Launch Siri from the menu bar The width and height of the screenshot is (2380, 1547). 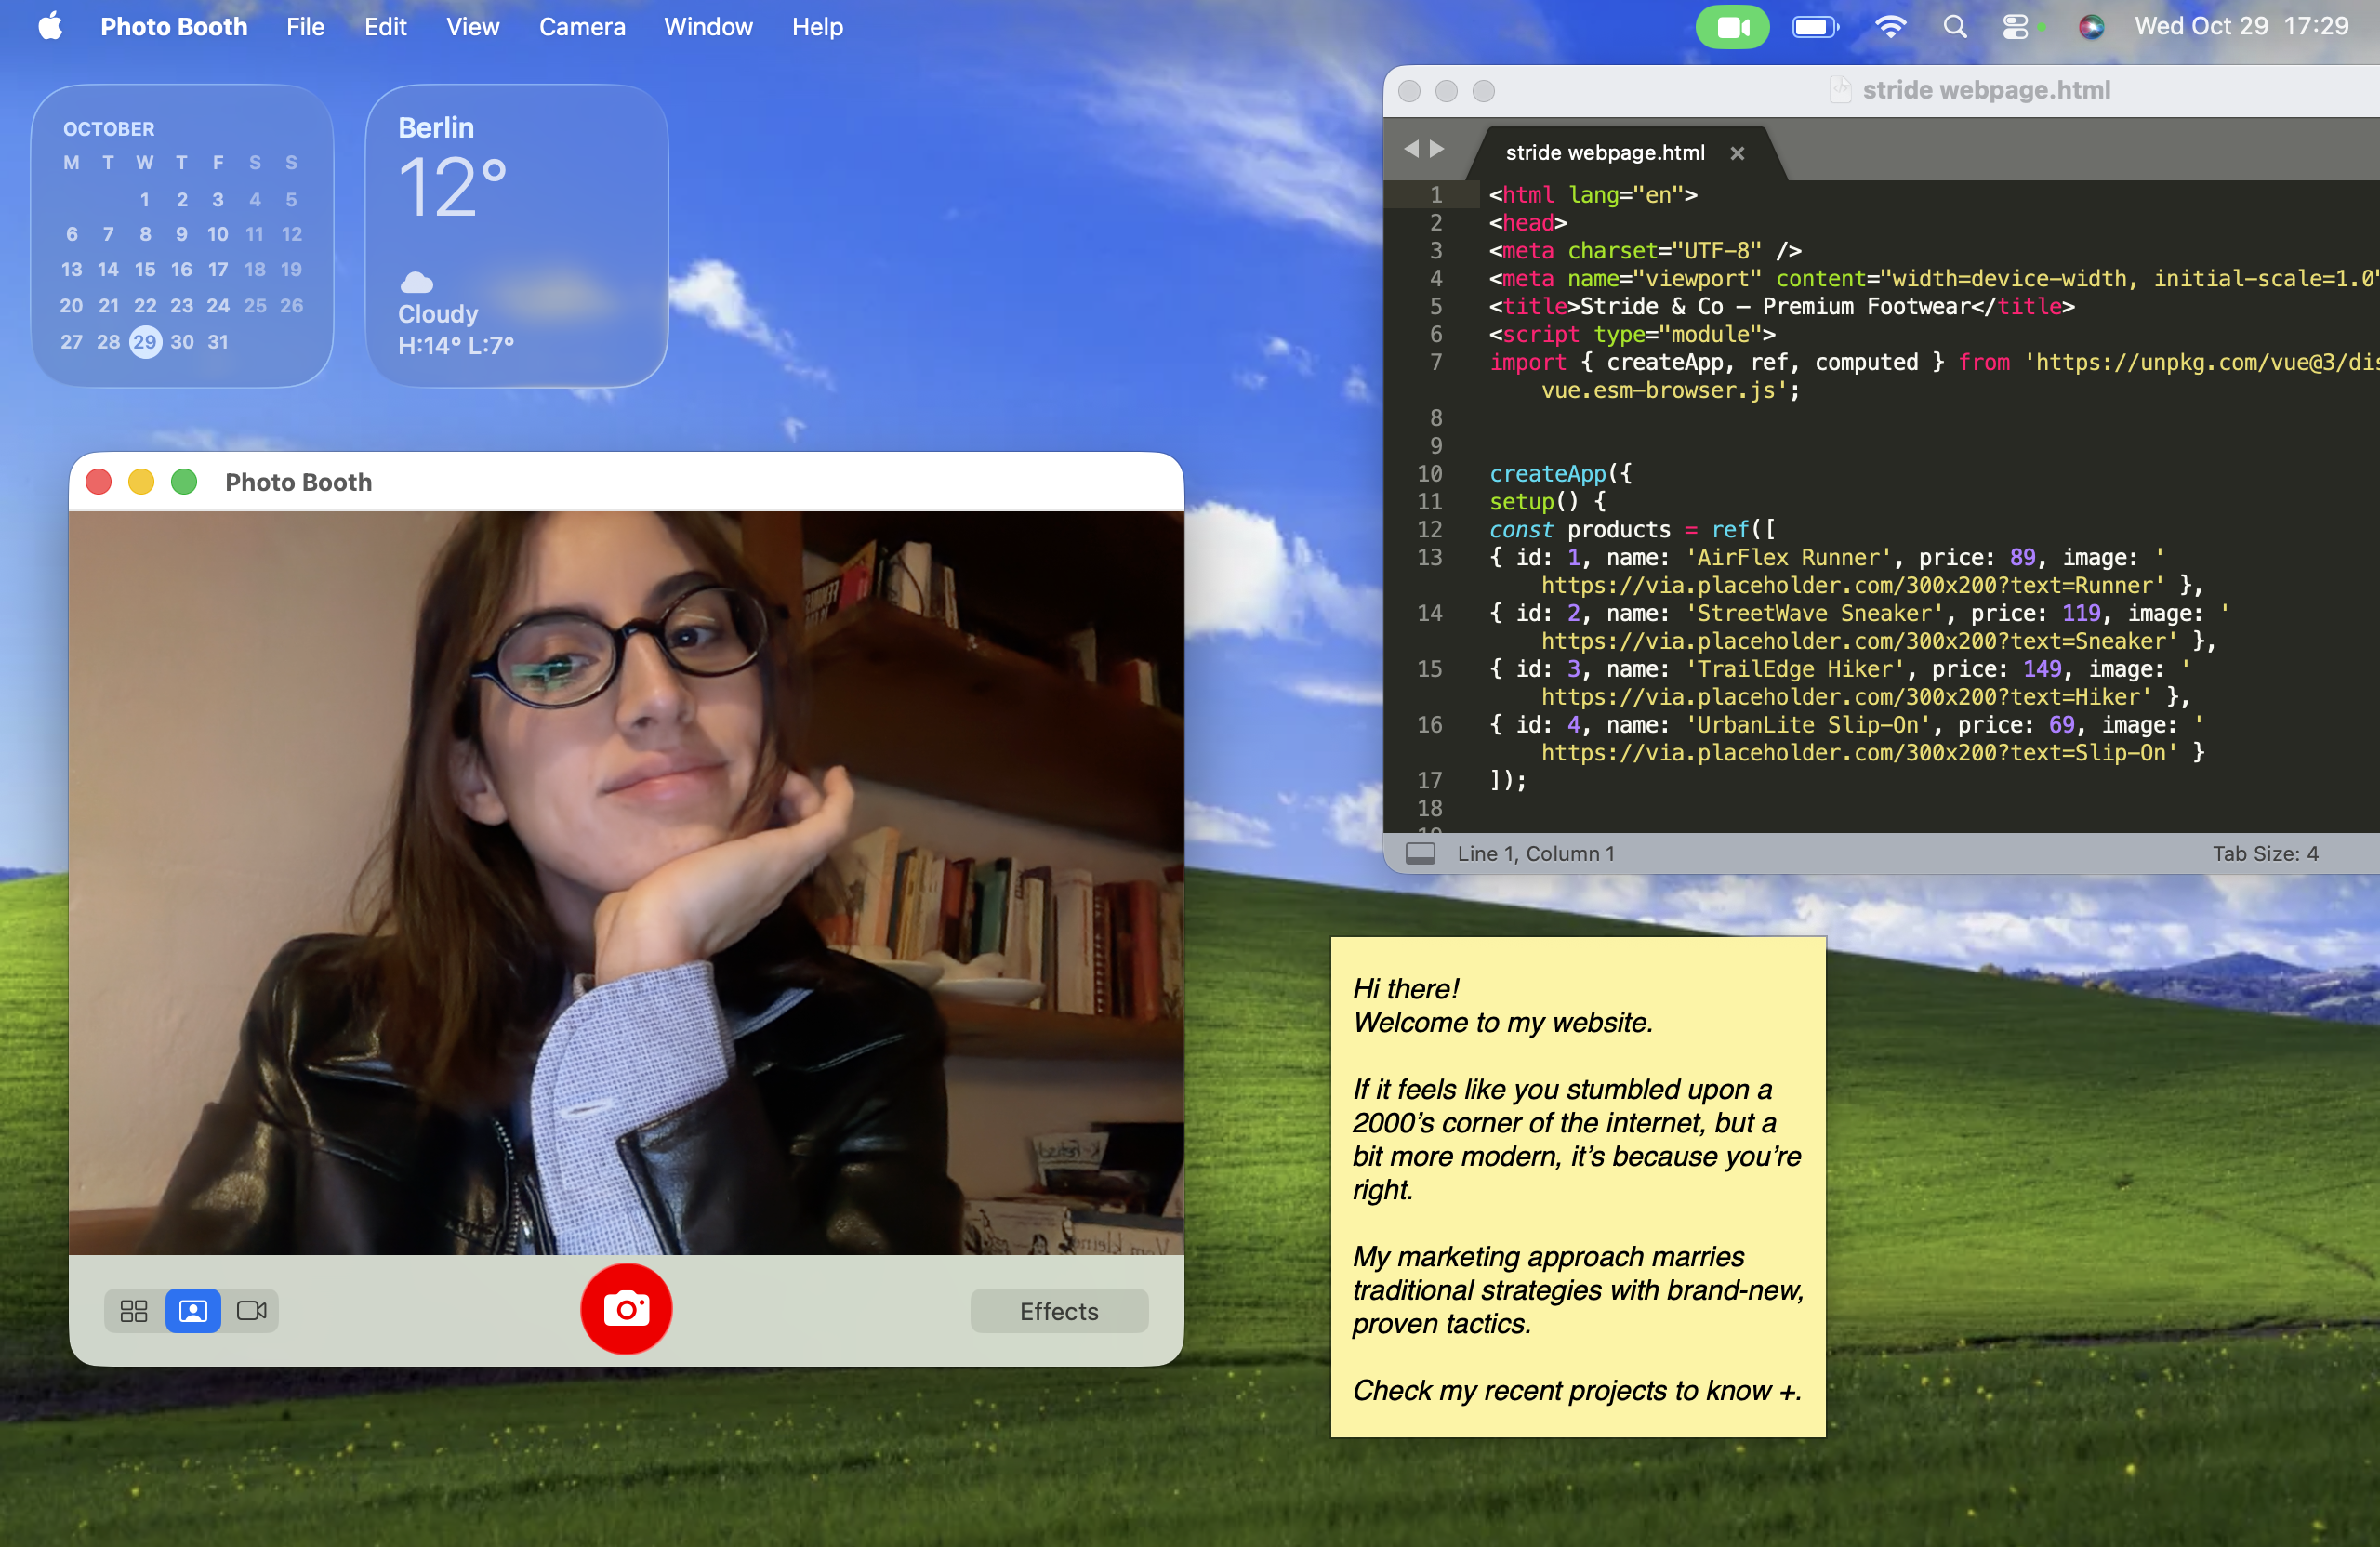point(2090,27)
